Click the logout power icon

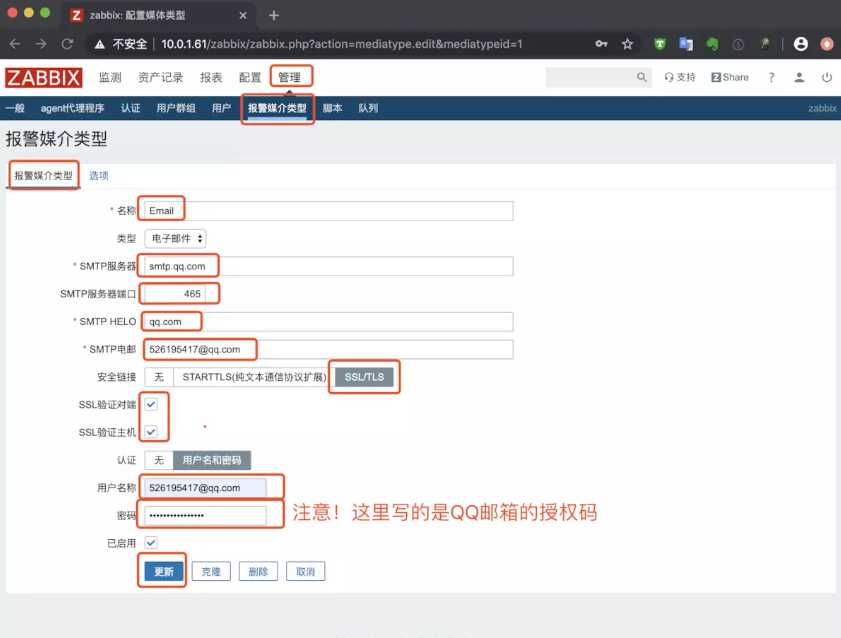pos(827,77)
